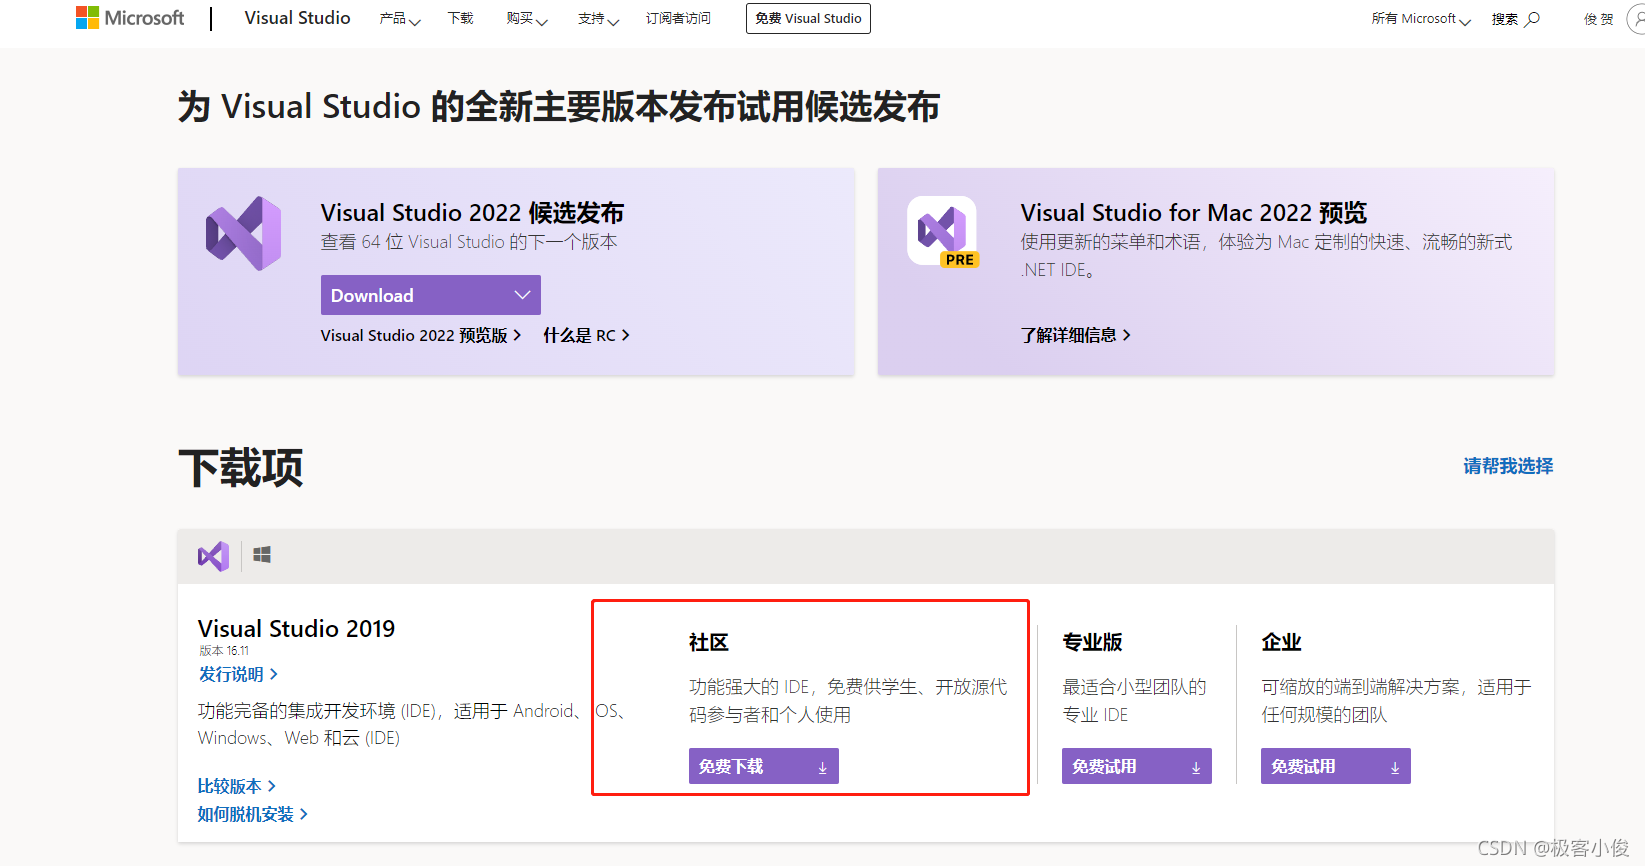1645x866 pixels.
Task: Go to Visual Studio home in navigation
Action: (297, 18)
